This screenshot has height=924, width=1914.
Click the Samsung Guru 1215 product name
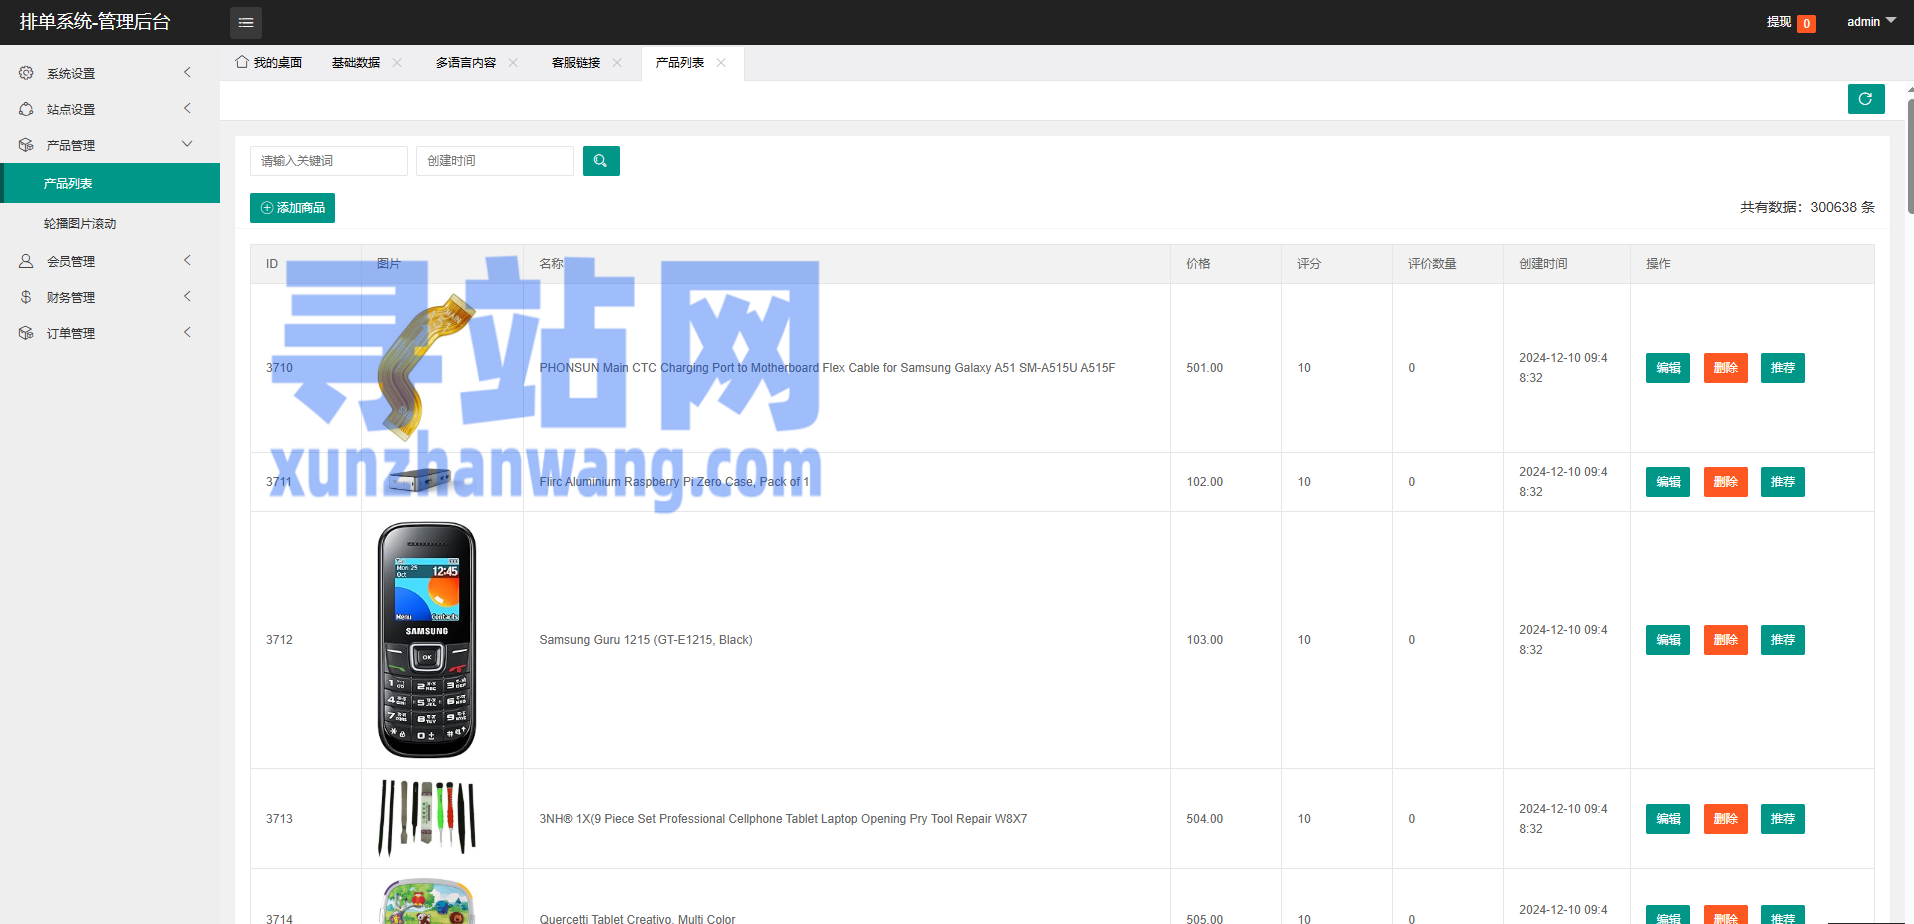[646, 640]
